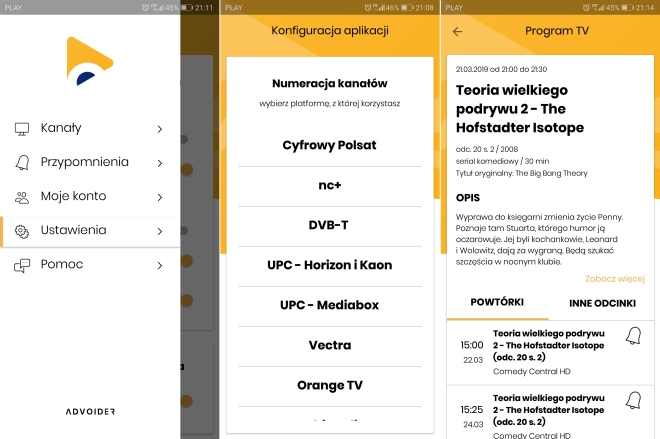
Task: Click the TV monitor icon beside Kanały
Action: 22,128
